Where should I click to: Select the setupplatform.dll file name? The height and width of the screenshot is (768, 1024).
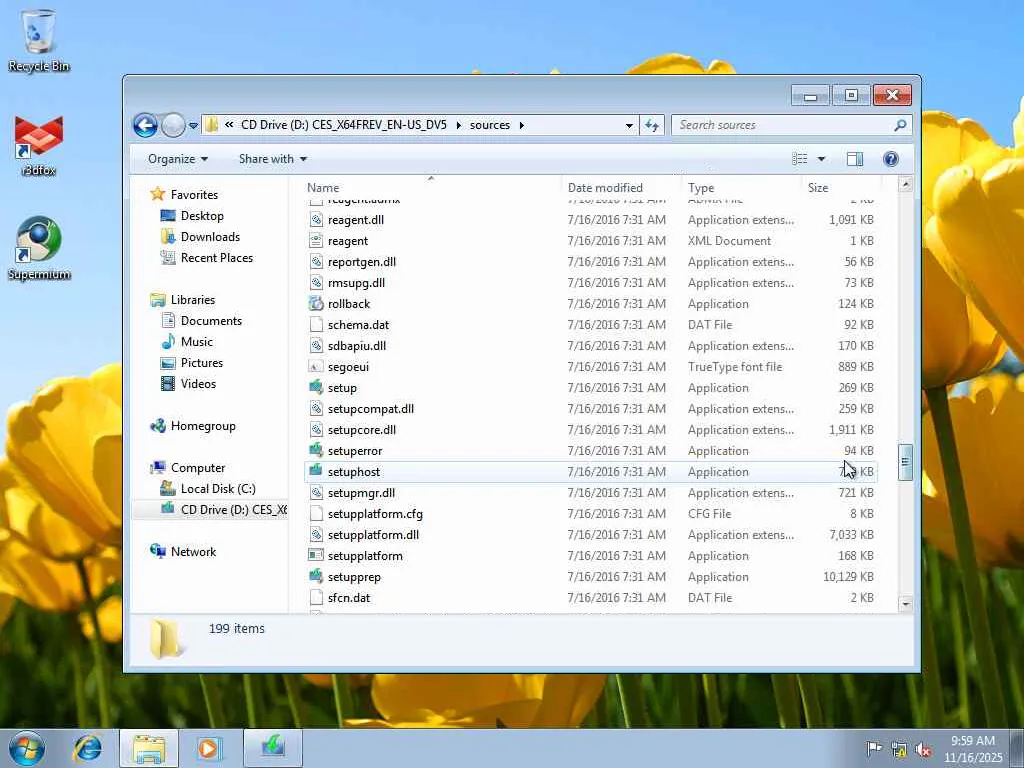[x=374, y=535]
